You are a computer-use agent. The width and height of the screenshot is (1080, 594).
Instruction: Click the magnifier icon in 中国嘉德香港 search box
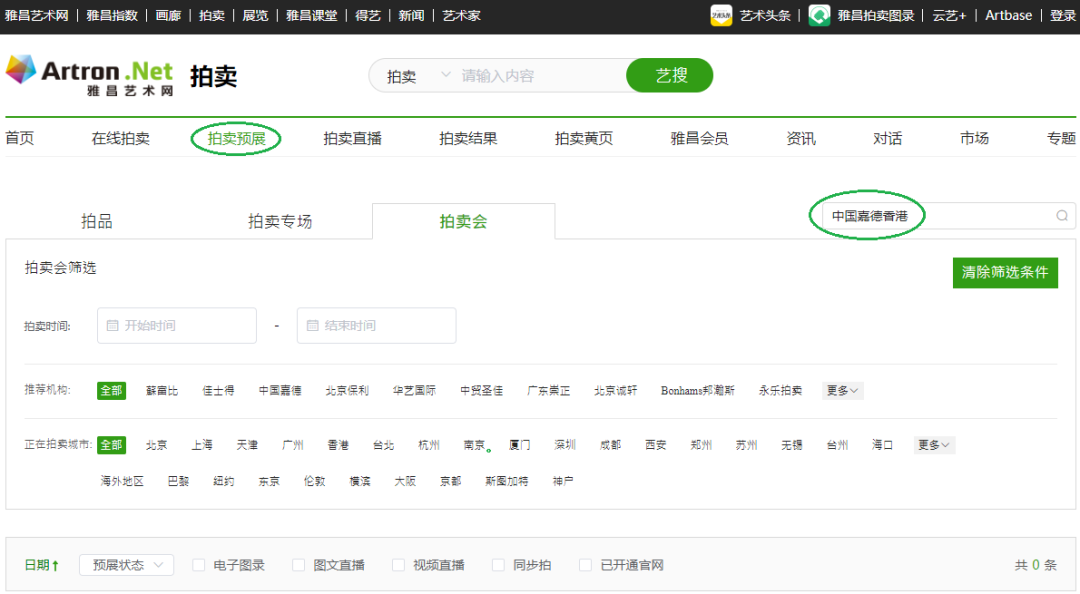pyautogui.click(x=1062, y=216)
